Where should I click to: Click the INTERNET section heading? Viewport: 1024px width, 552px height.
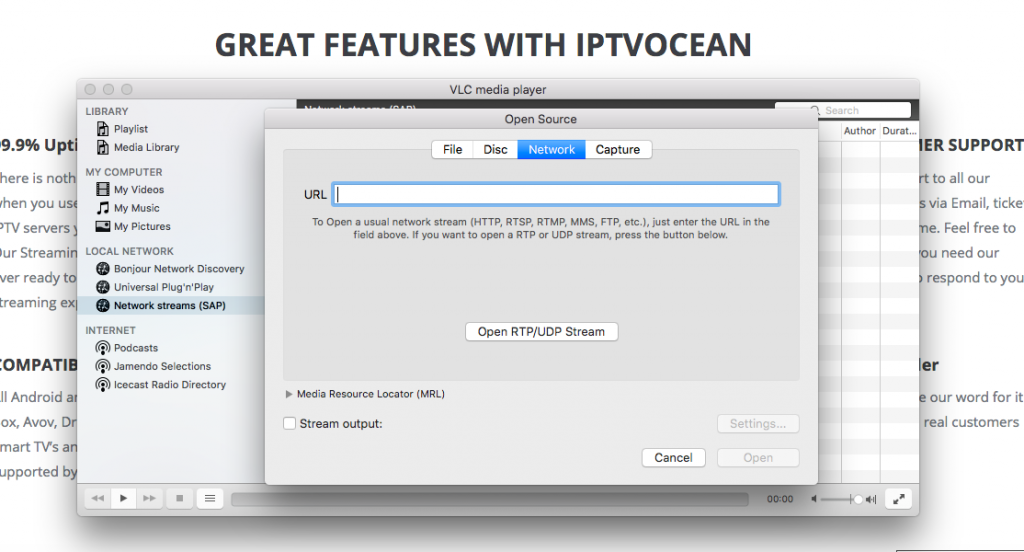click(x=110, y=330)
